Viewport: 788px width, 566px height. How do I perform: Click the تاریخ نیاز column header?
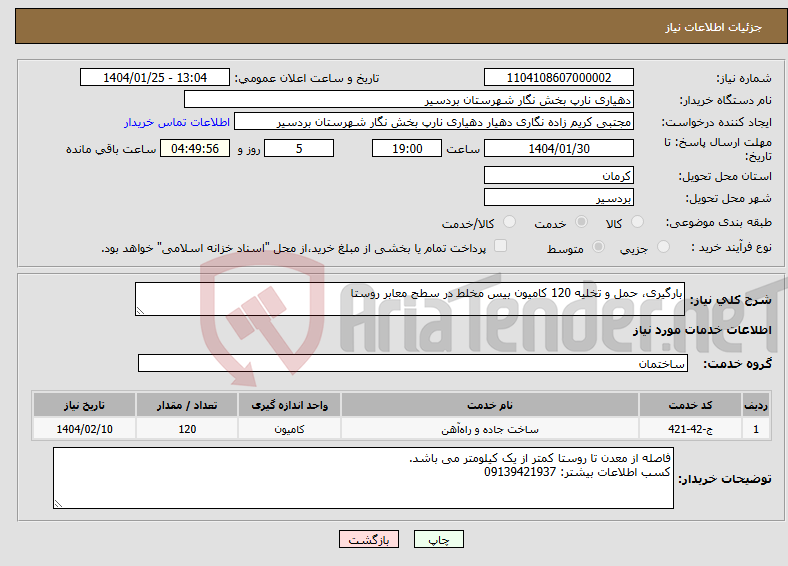pyautogui.click(x=84, y=405)
